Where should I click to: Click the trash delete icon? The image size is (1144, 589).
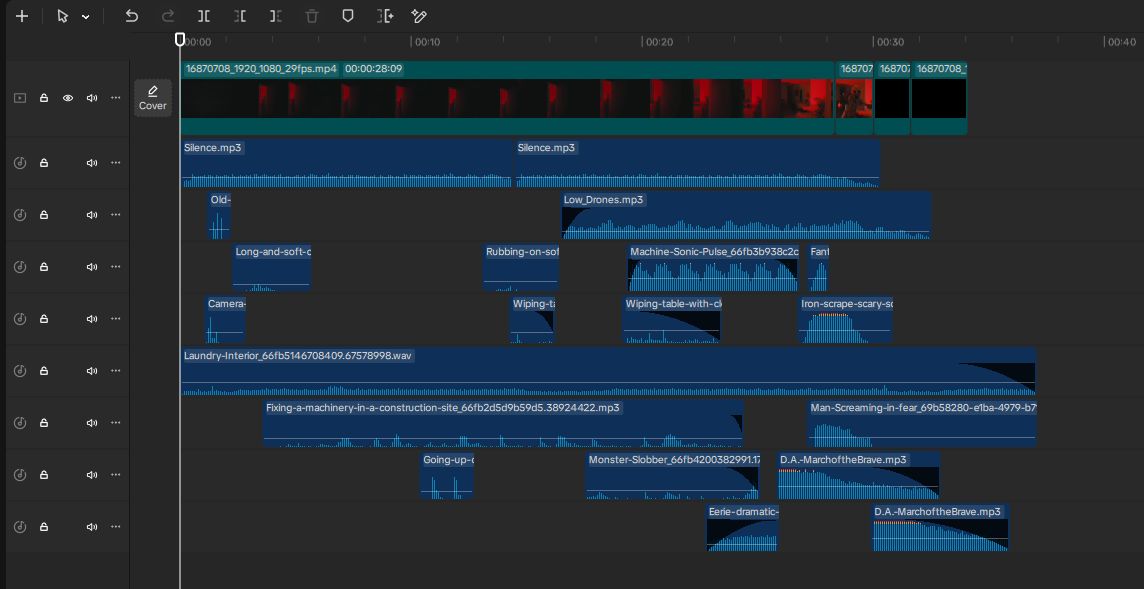coord(312,16)
